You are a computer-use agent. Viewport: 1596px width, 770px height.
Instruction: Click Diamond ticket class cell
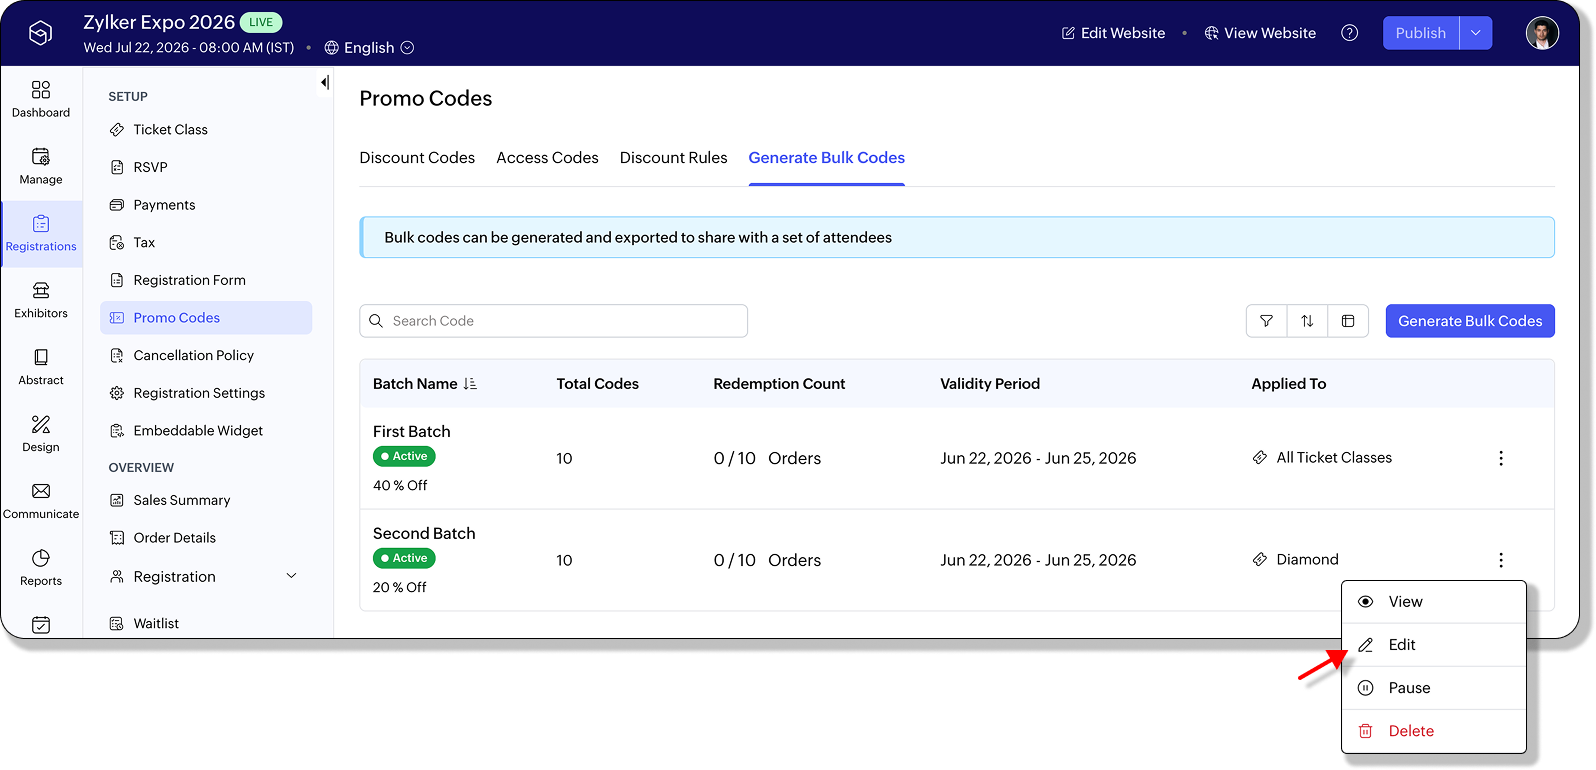coord(1295,560)
